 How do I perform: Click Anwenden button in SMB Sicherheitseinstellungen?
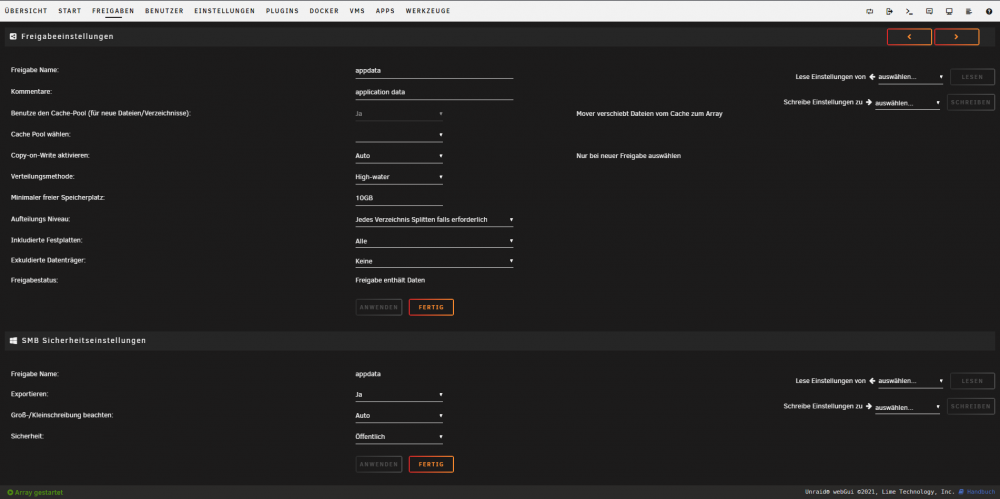379,465
